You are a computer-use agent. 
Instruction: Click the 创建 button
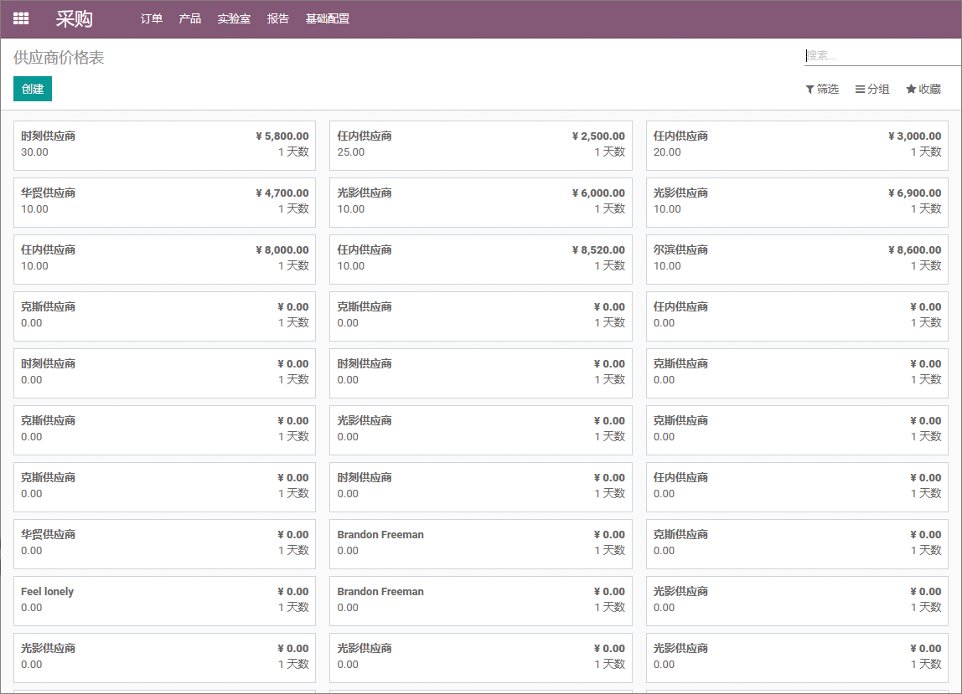pos(33,89)
